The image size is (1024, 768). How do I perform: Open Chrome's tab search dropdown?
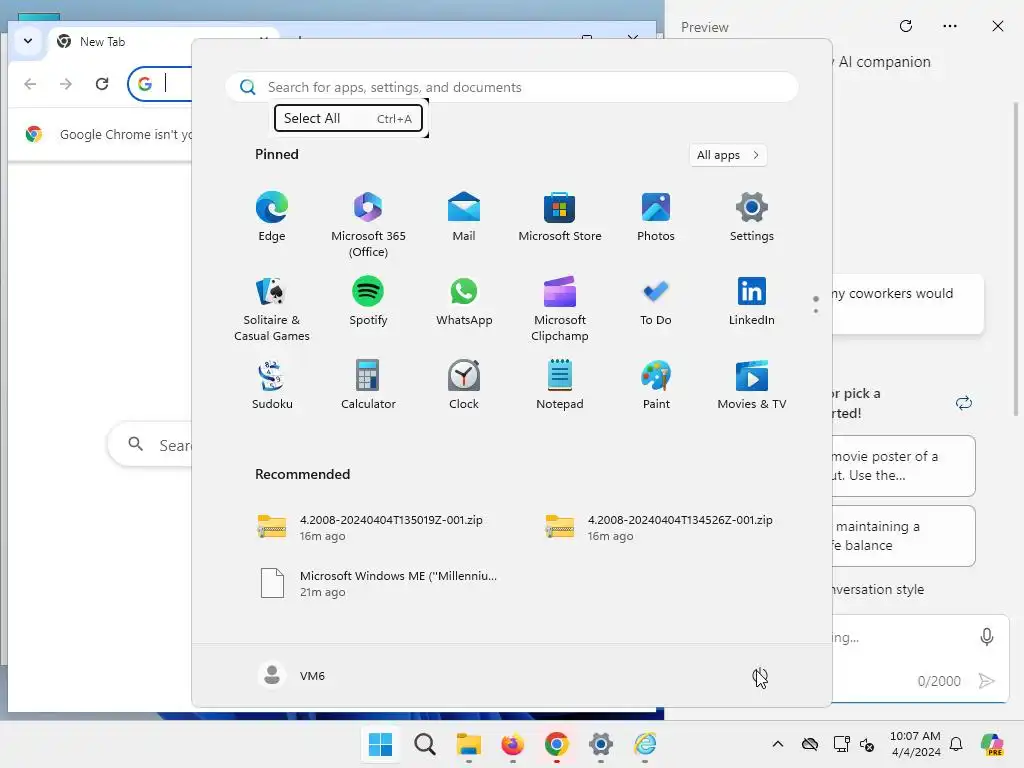coord(28,41)
